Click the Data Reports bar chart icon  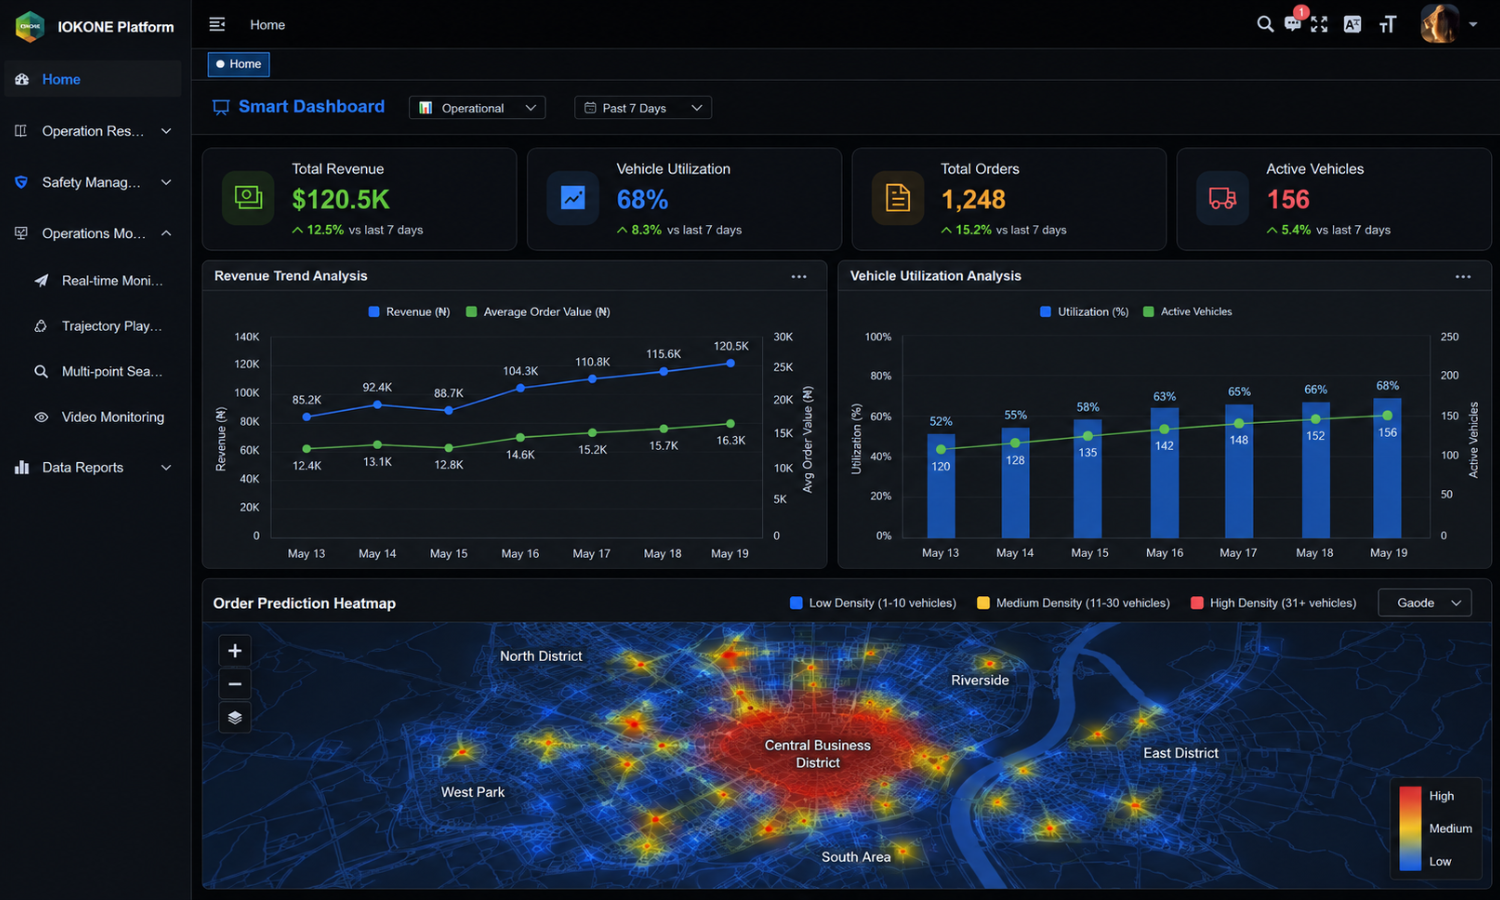[22, 467]
